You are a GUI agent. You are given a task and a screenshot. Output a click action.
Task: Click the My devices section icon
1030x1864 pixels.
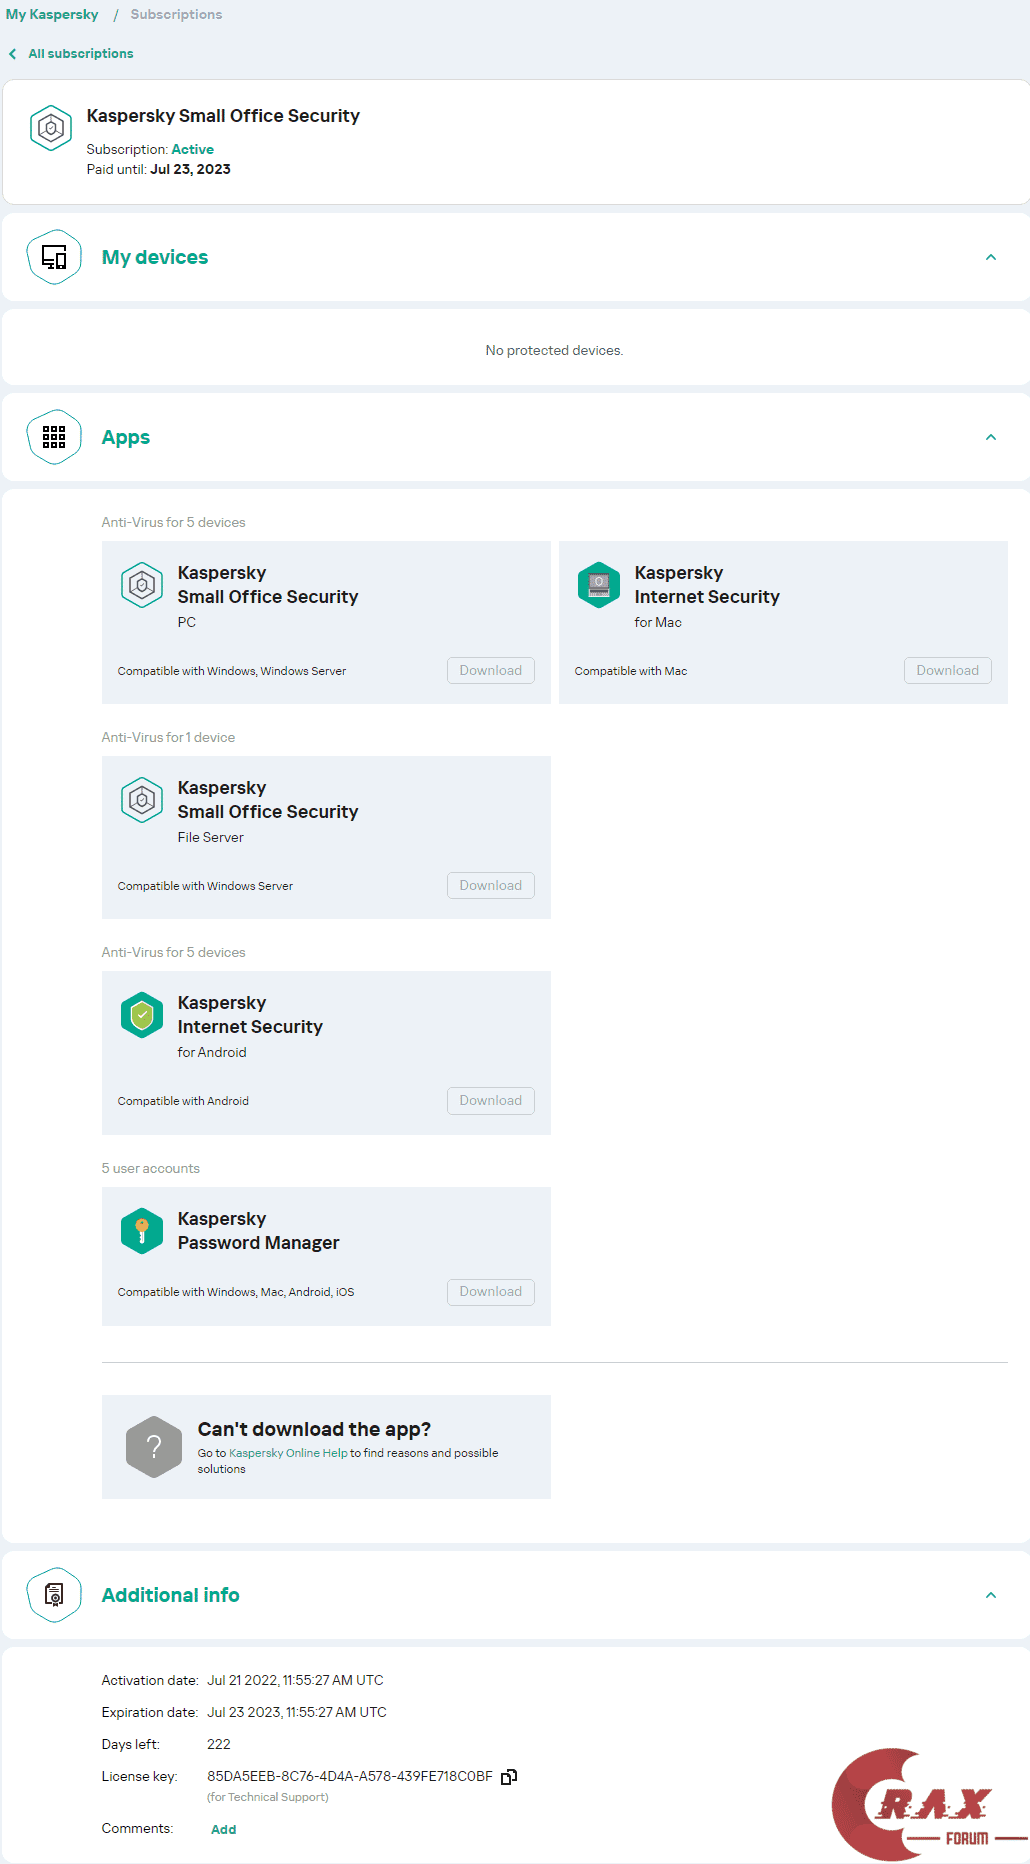click(x=54, y=258)
